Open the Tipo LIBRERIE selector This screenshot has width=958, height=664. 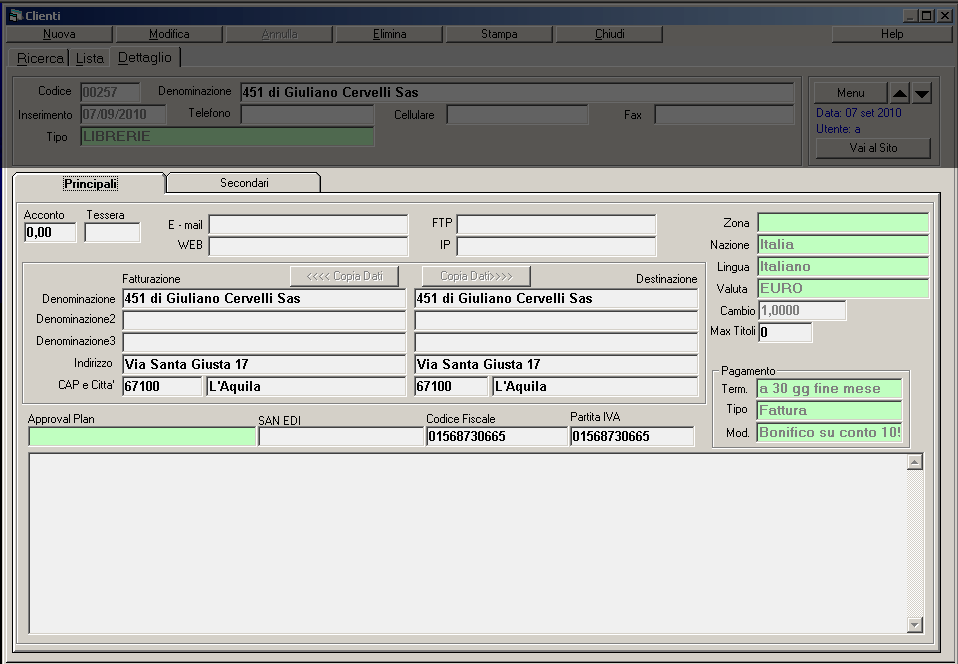point(227,136)
